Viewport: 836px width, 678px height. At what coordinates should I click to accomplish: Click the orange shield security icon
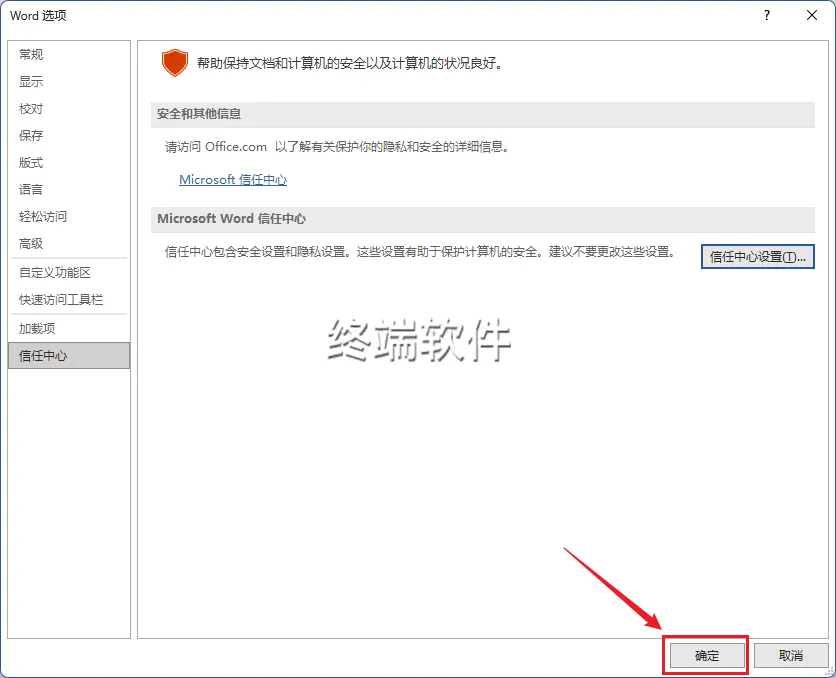(x=175, y=63)
